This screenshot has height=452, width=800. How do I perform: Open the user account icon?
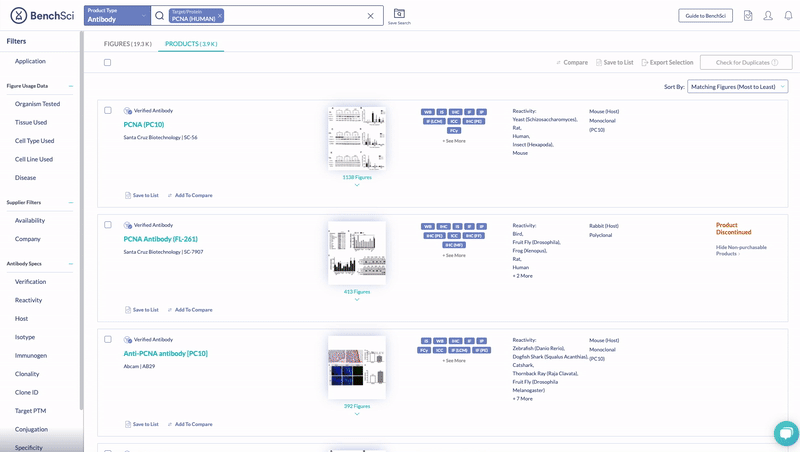[768, 16]
